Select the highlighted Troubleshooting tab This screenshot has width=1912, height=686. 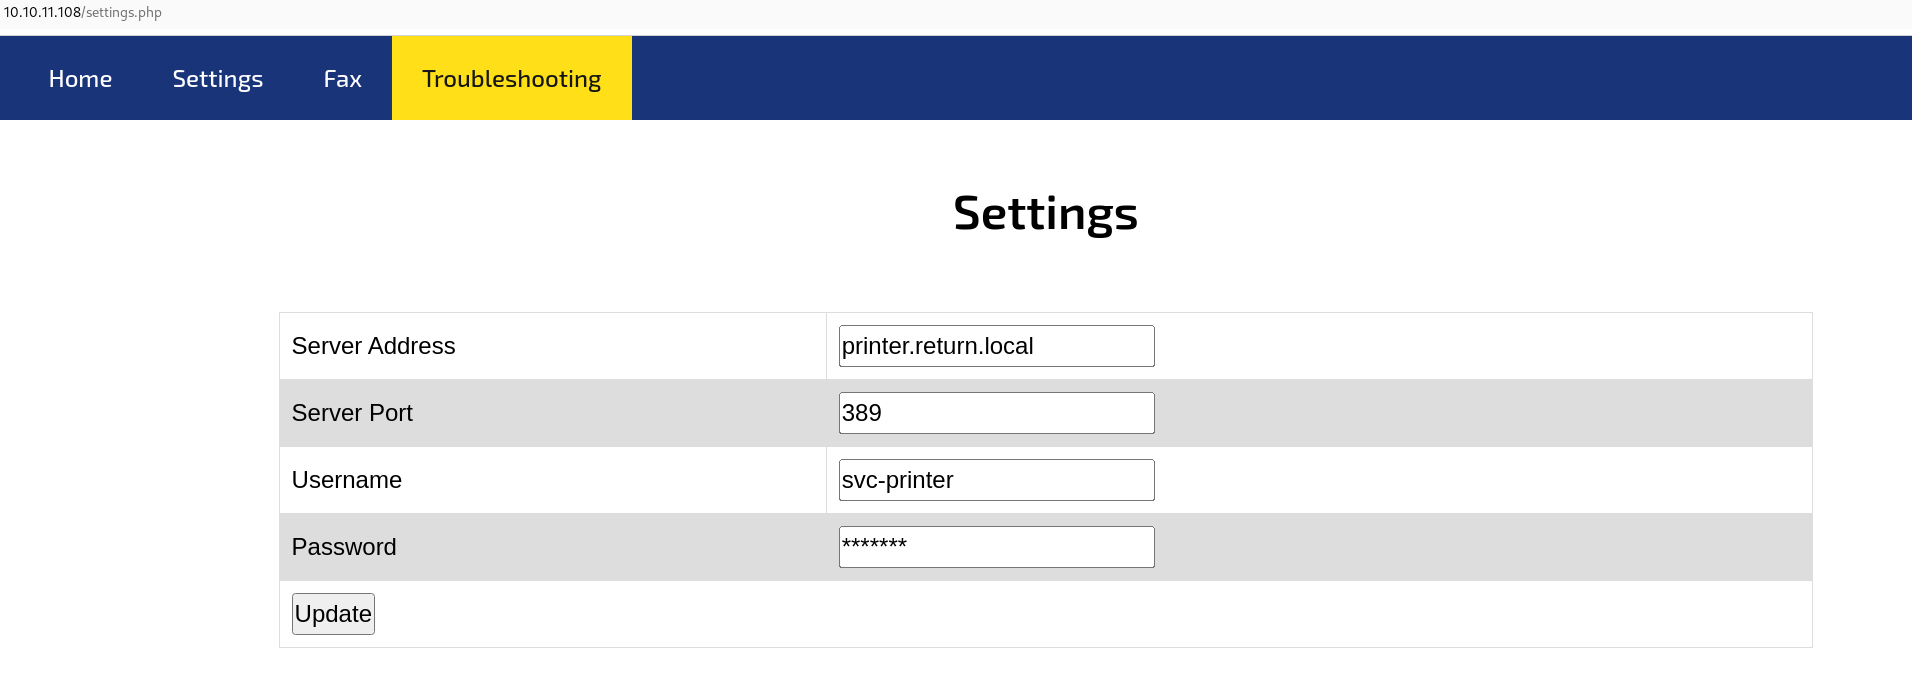(511, 78)
